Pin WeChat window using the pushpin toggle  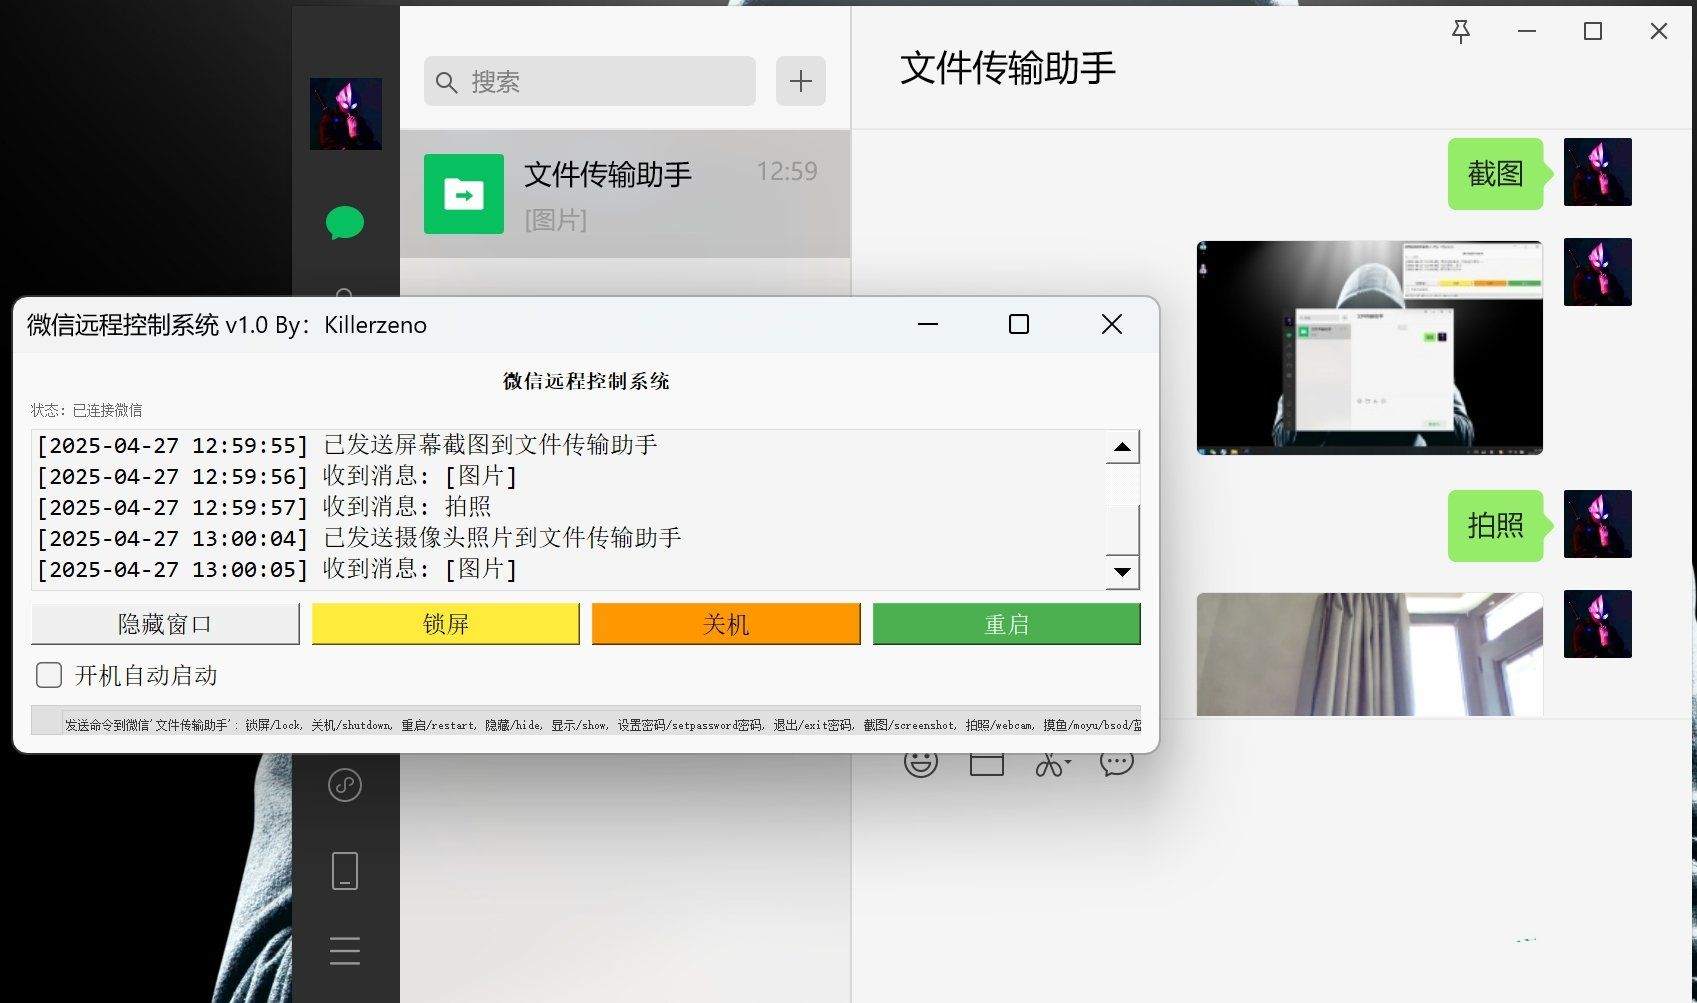[1461, 31]
